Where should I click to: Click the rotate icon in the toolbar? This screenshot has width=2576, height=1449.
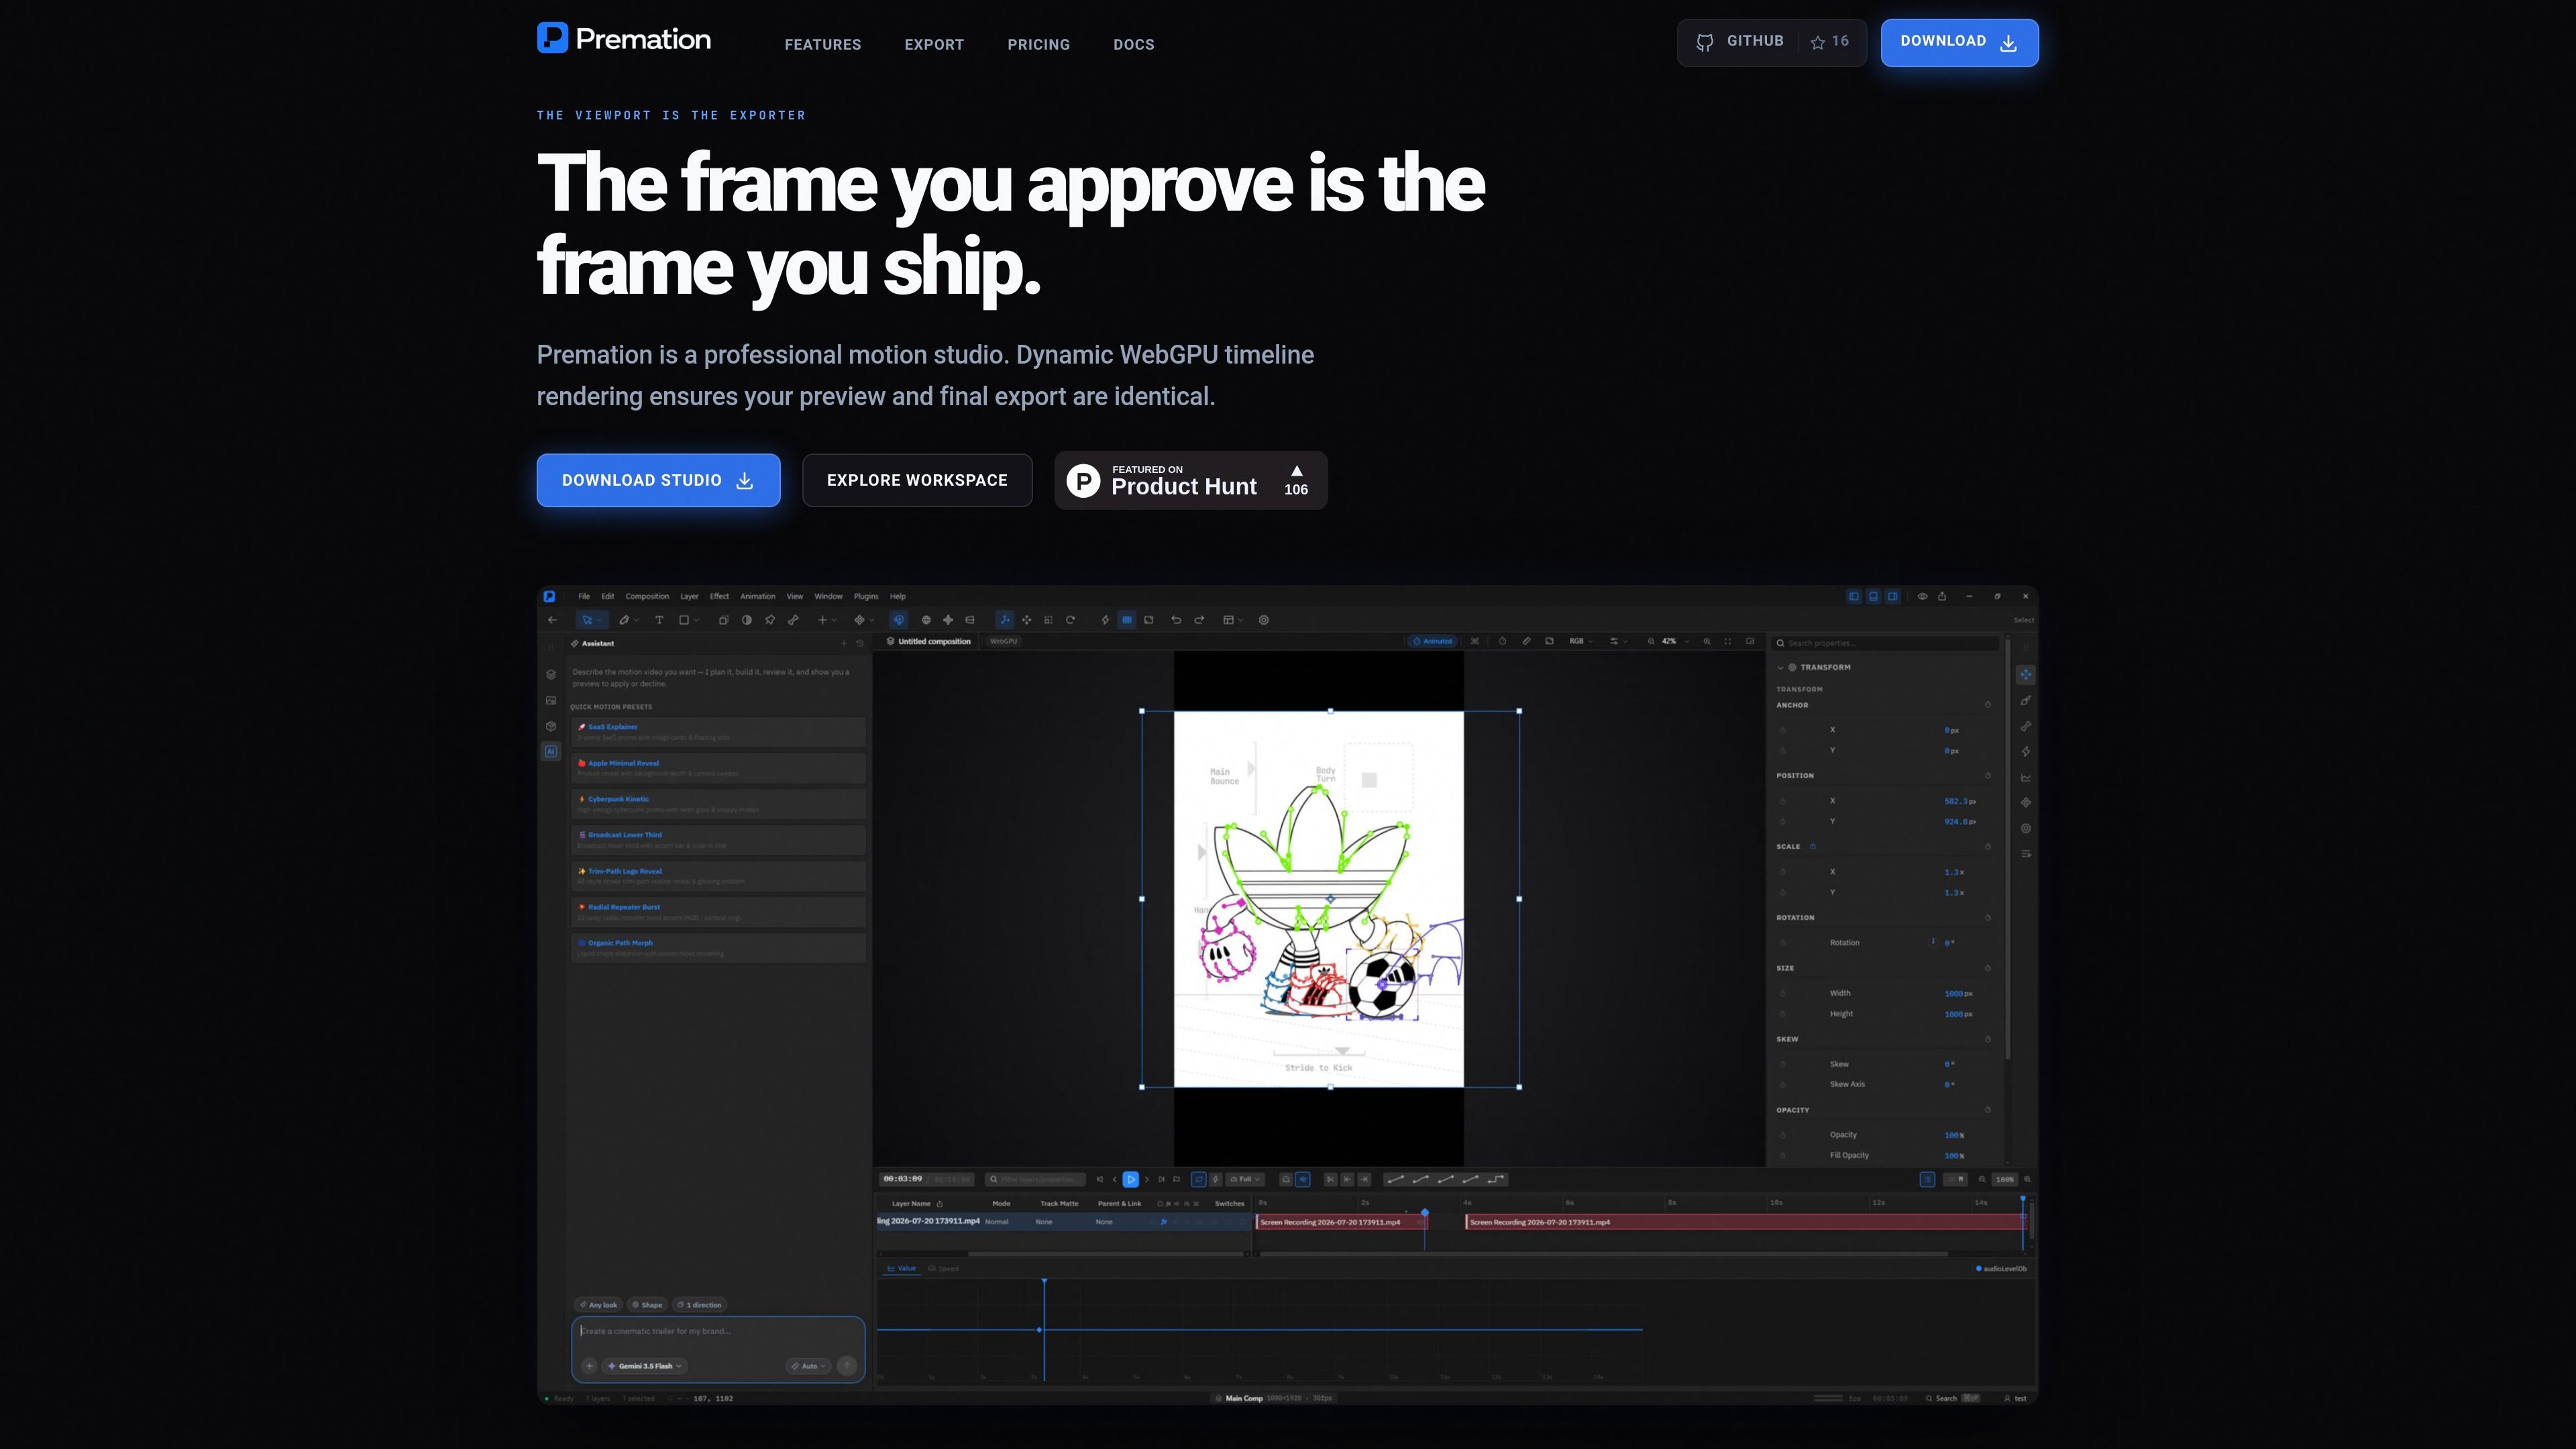[1070, 620]
